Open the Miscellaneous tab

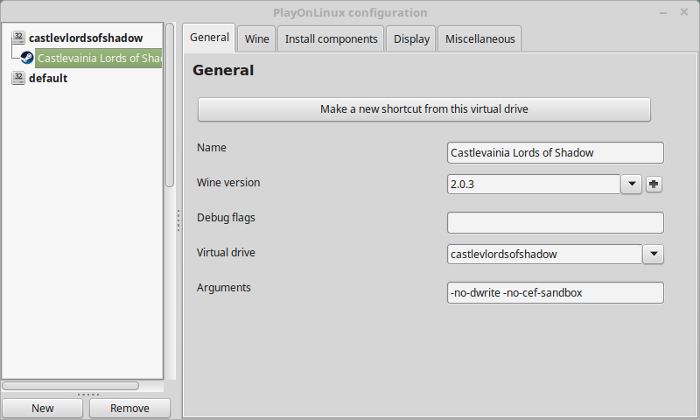click(x=479, y=39)
